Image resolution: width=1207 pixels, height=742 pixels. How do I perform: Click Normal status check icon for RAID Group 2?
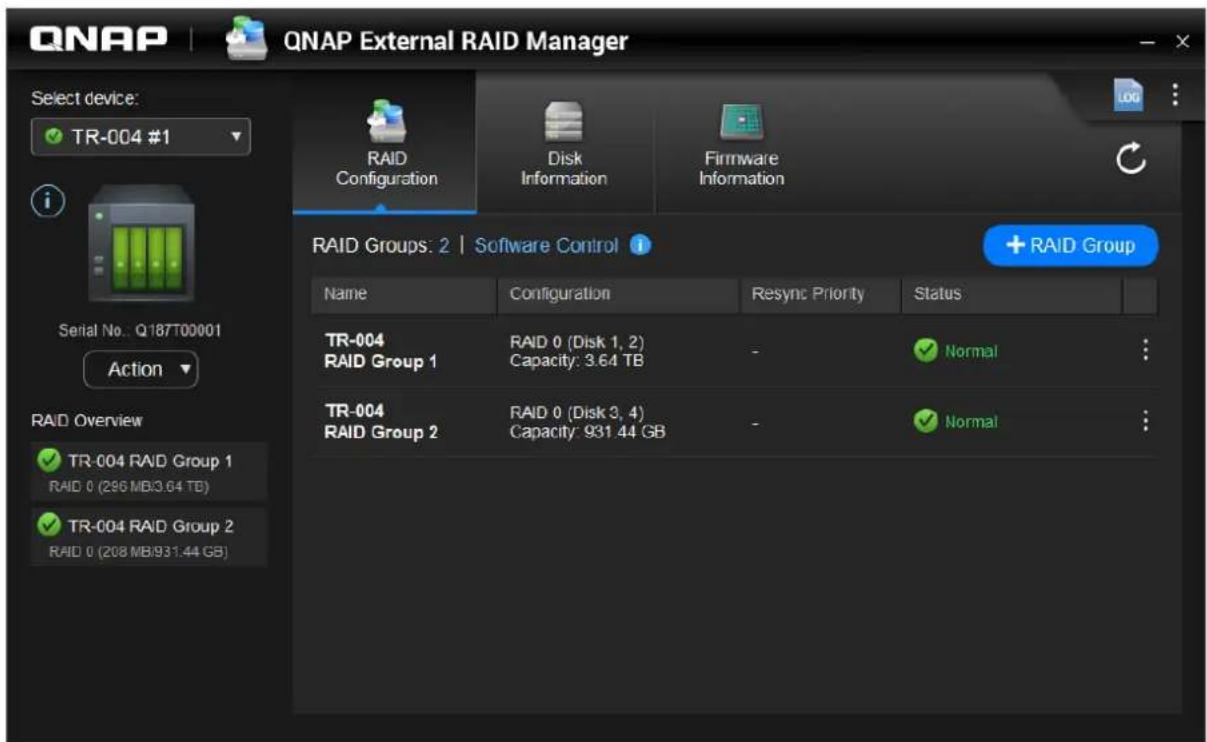[x=925, y=422]
